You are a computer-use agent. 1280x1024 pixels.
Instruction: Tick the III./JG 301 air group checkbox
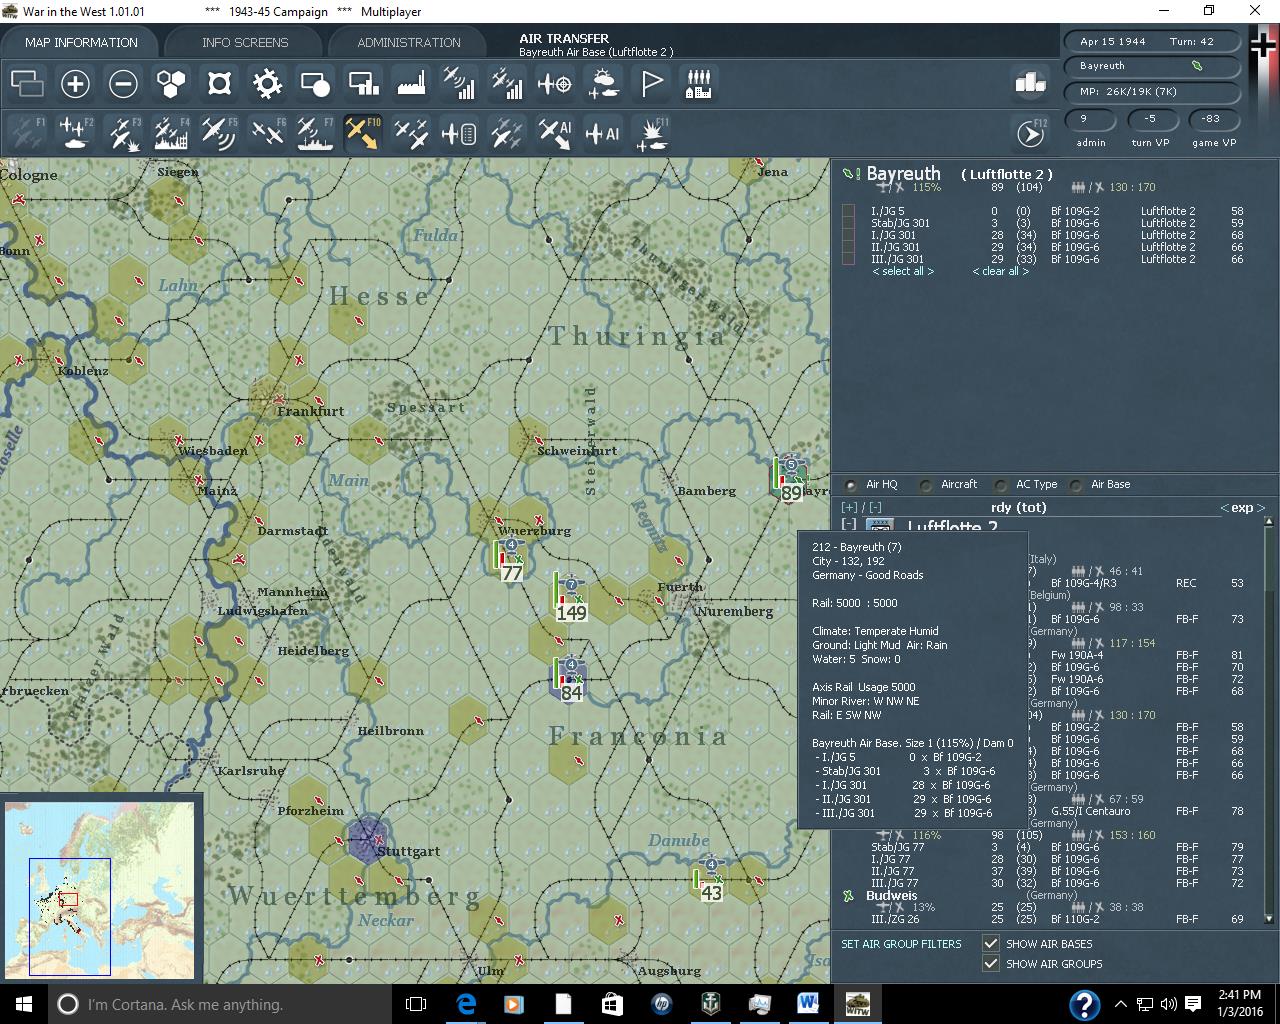pyautogui.click(x=848, y=259)
